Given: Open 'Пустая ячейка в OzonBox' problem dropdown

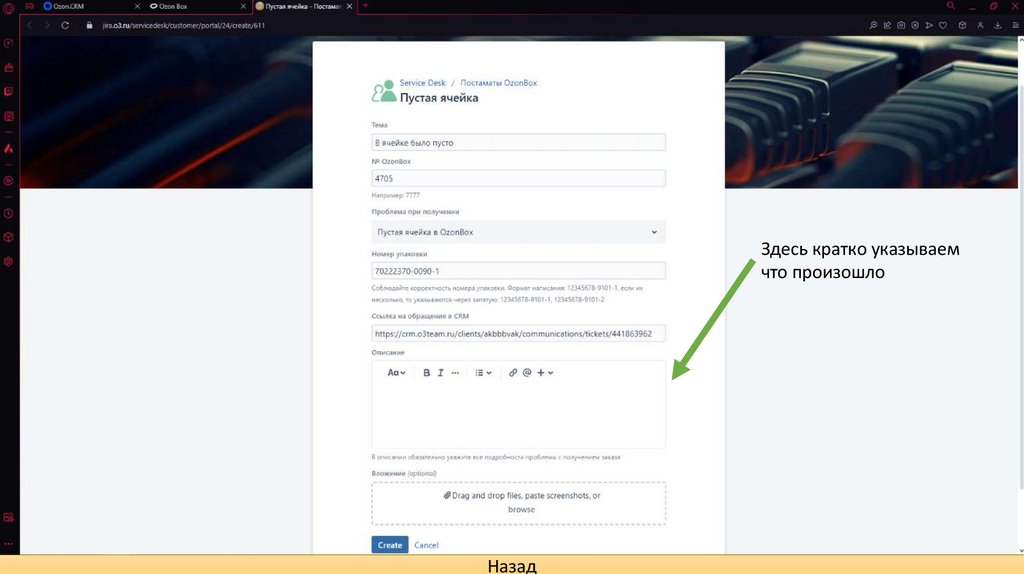Looking at the screenshot, I should pos(519,232).
